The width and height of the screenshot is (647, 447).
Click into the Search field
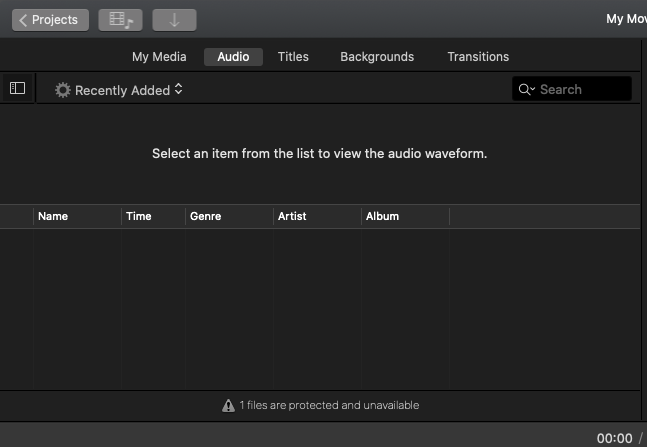point(582,89)
